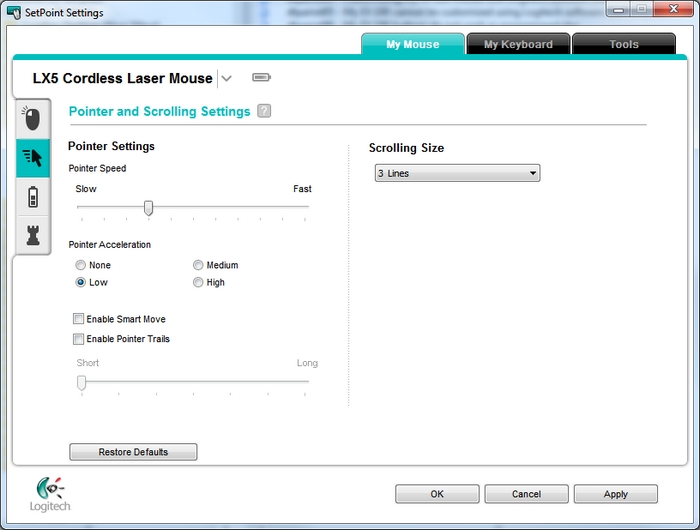Screen dimensions: 700x530
Task: Switch to the My Keyboard tab
Action: pyautogui.click(x=518, y=44)
